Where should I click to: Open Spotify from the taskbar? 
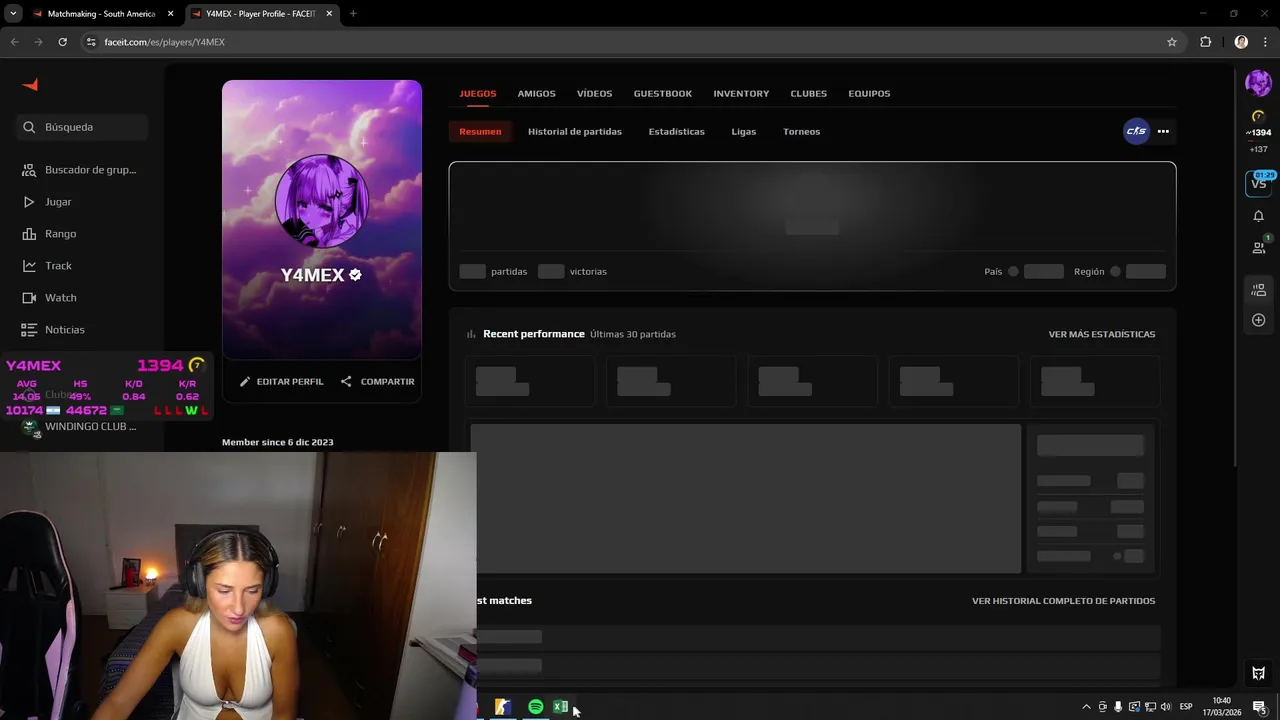click(x=536, y=707)
